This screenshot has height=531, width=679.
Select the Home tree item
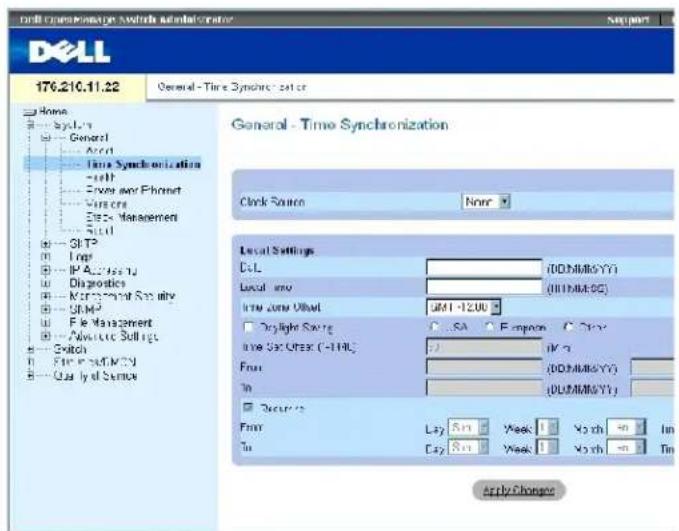53,112
